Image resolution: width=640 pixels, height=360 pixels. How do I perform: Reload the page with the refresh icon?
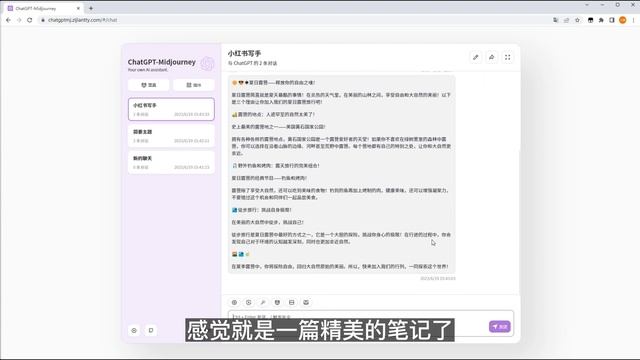point(29,20)
